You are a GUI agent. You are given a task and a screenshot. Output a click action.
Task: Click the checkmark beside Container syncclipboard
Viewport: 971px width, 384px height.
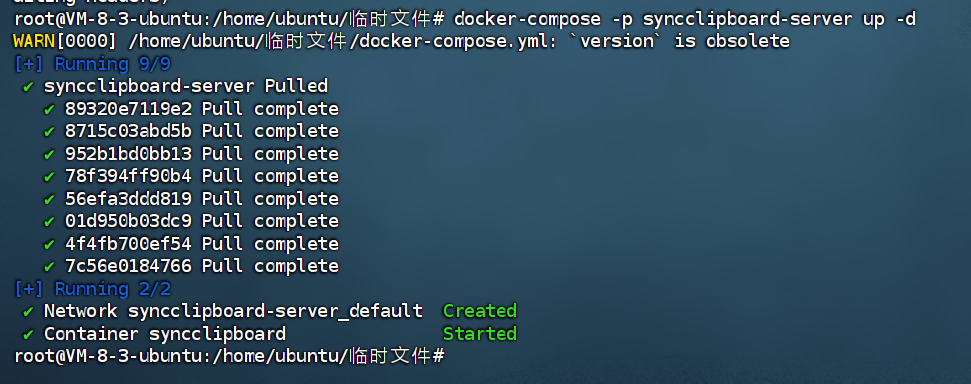(28, 334)
